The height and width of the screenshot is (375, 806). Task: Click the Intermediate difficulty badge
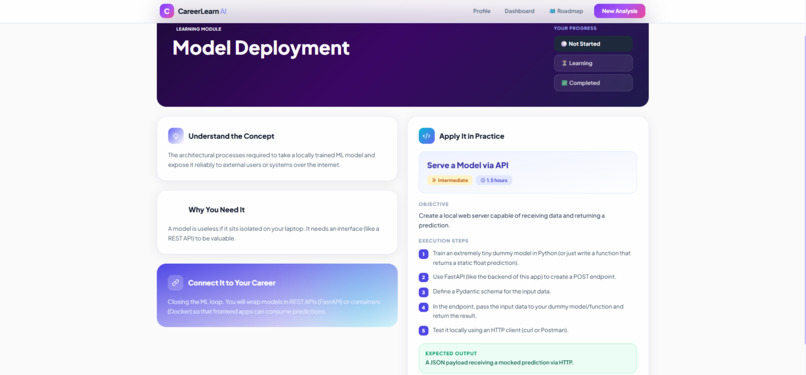[450, 180]
